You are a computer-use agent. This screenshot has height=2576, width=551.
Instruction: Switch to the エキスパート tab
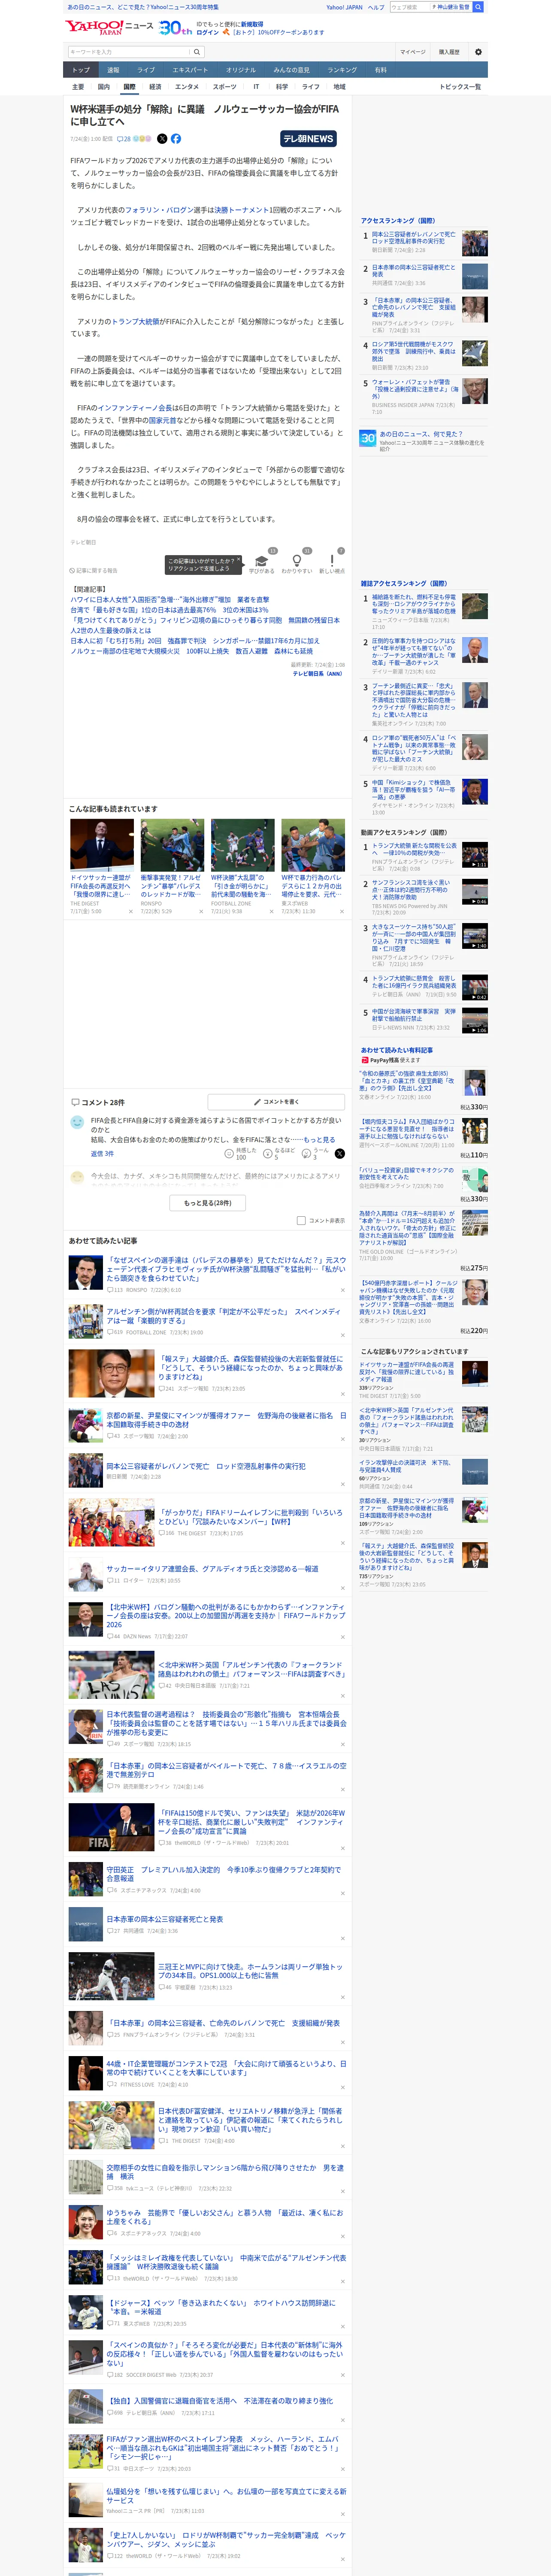(190, 70)
